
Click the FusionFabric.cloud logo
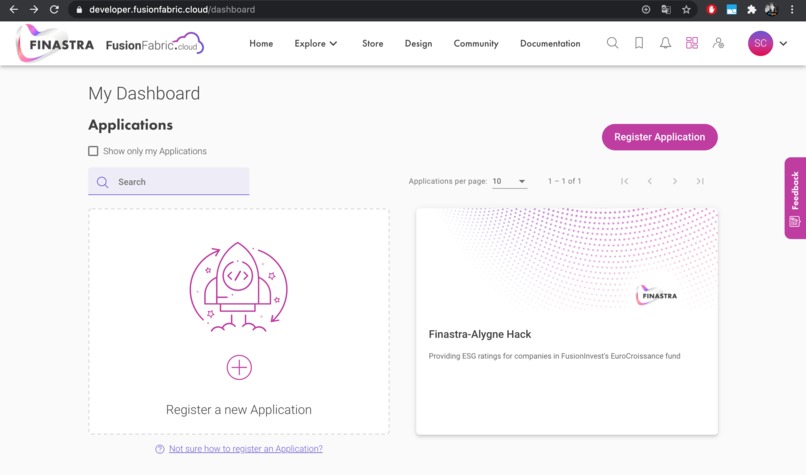tap(155, 44)
